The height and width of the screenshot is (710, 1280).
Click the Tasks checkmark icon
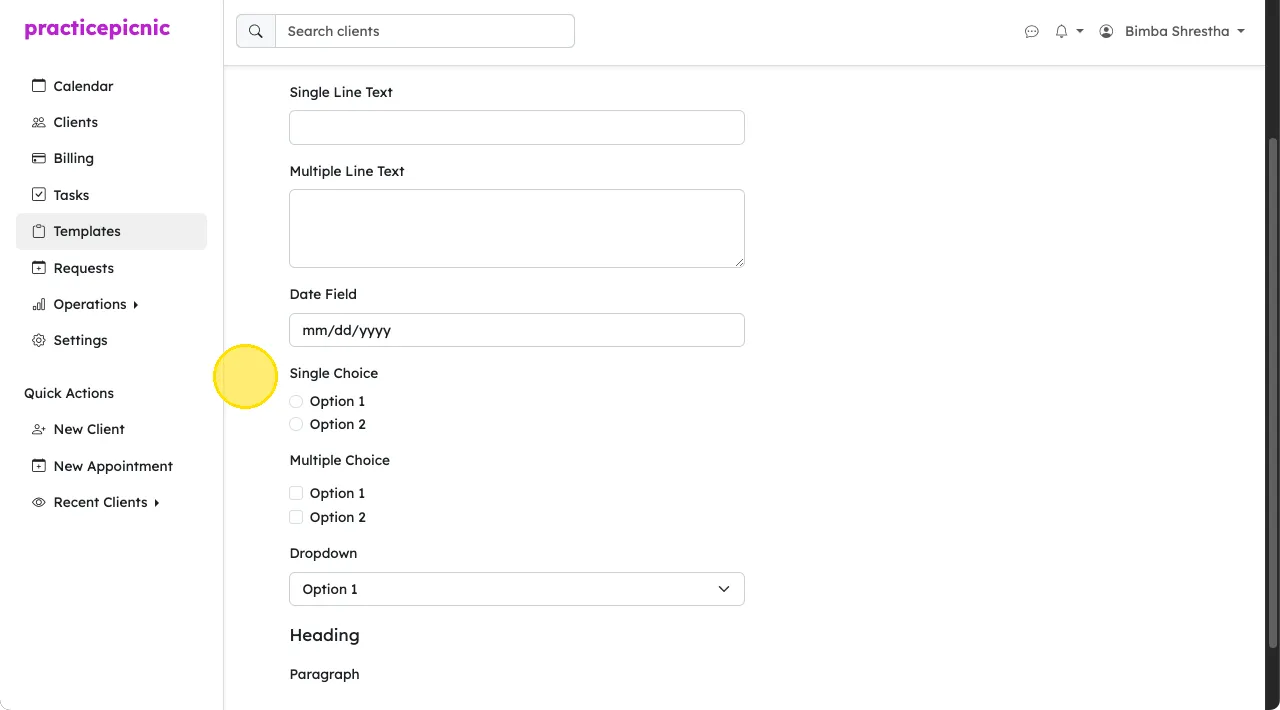tap(39, 195)
